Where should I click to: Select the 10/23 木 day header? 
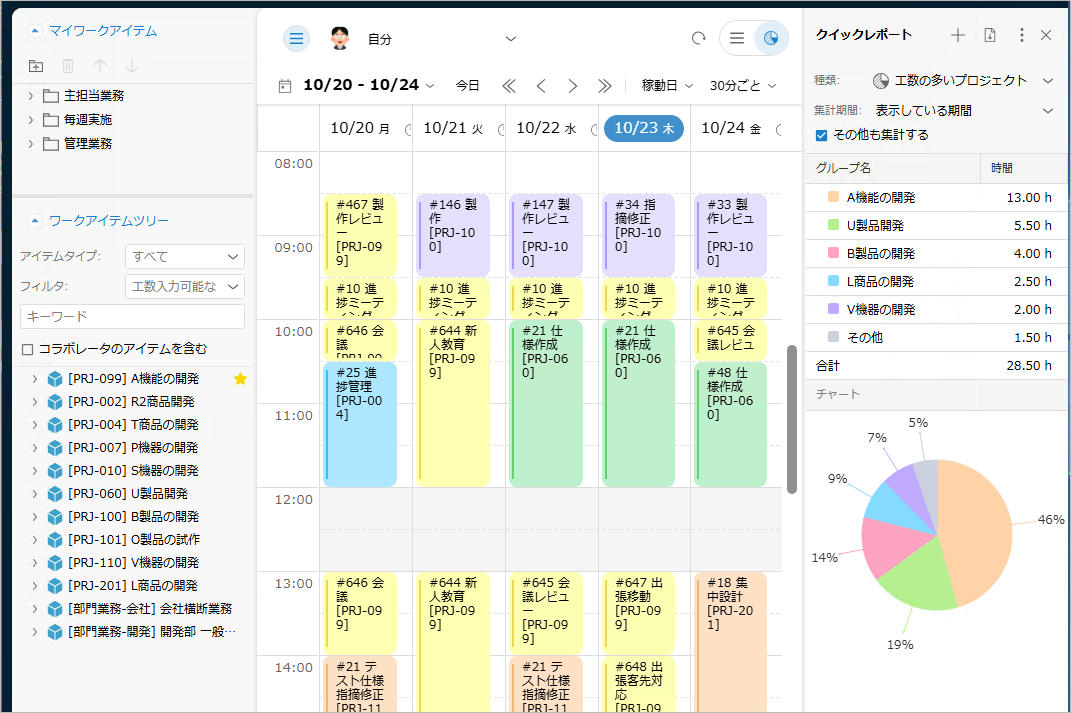[644, 128]
